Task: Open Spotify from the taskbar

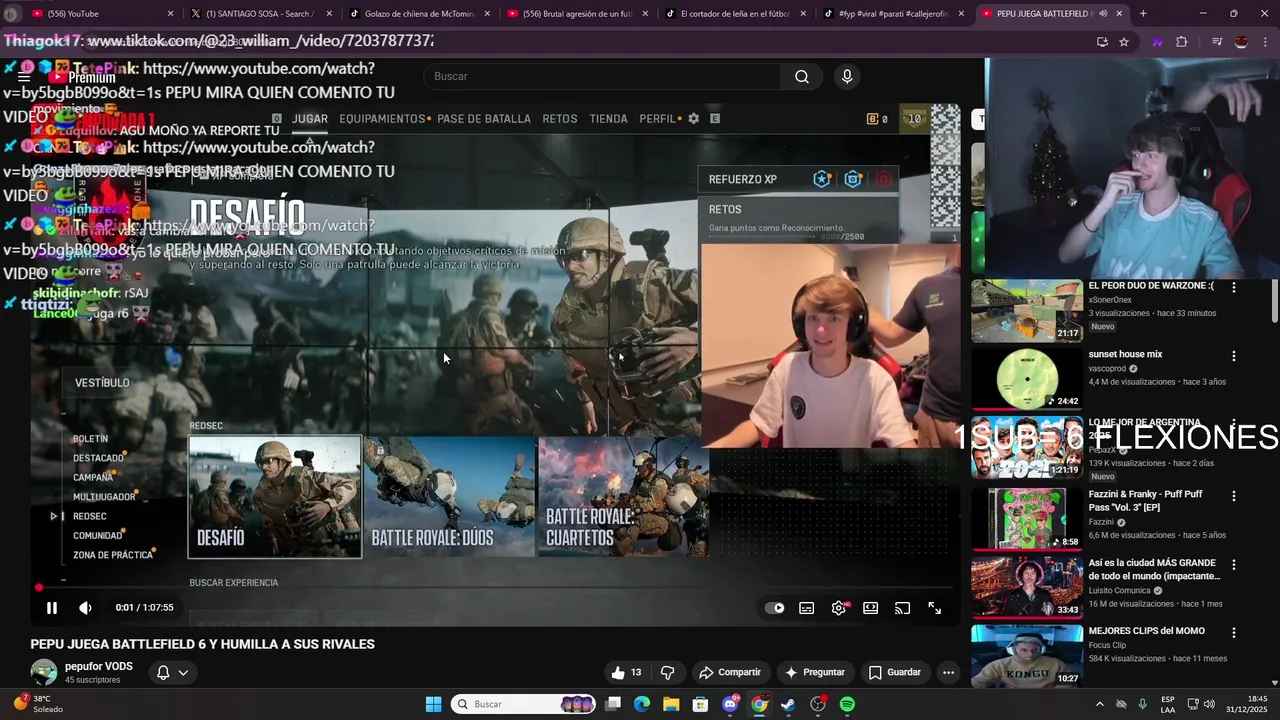Action: click(847, 704)
